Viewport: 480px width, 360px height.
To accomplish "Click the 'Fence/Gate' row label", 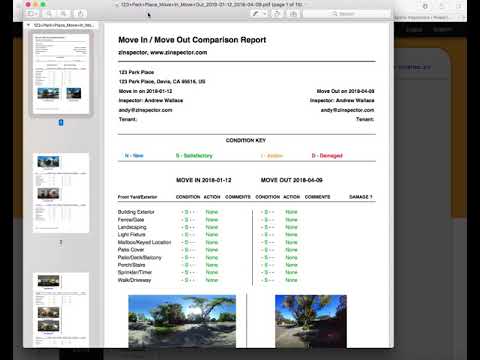I will click(x=131, y=220).
